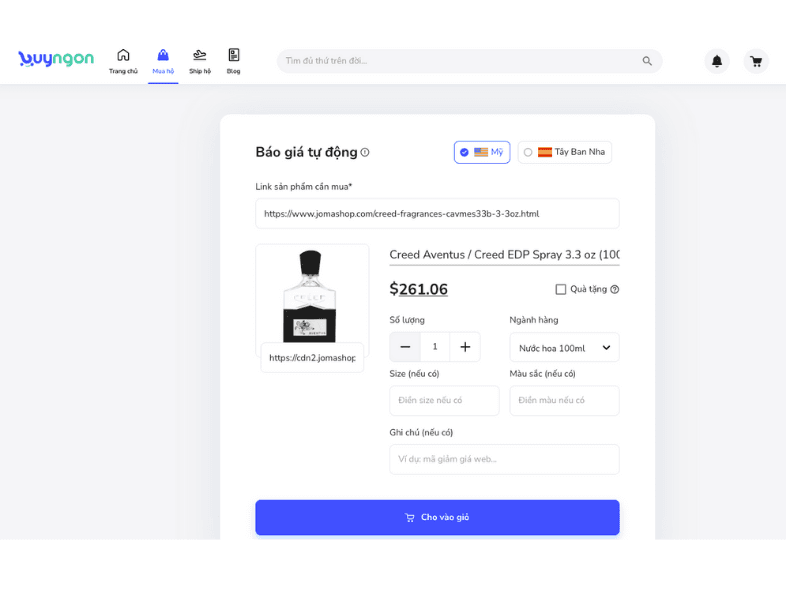The height and width of the screenshot is (600, 800).
Task: Decrease quantity with minus button
Action: [405, 347]
